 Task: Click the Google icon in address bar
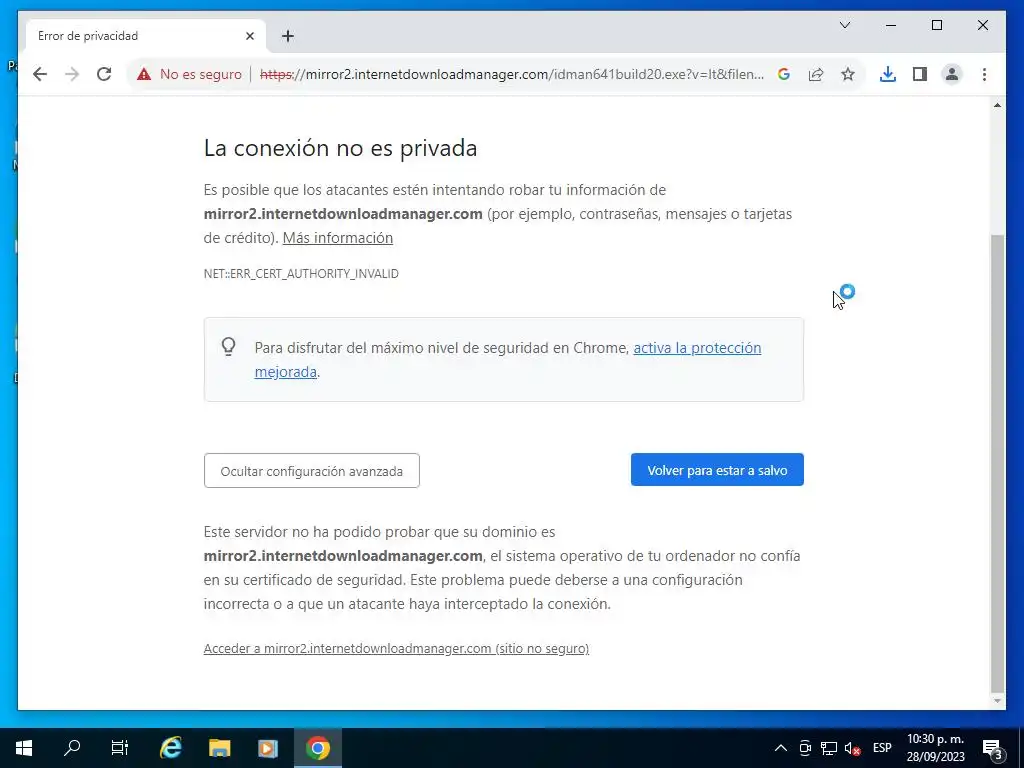point(784,74)
